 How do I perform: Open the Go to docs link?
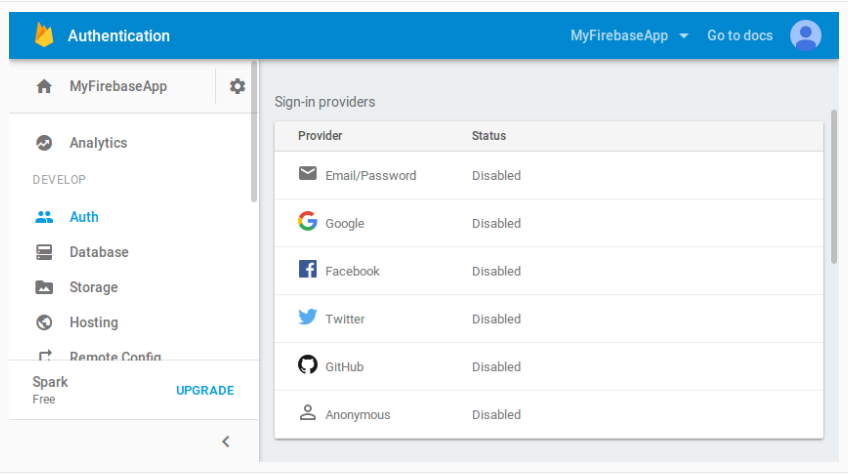tap(740, 36)
